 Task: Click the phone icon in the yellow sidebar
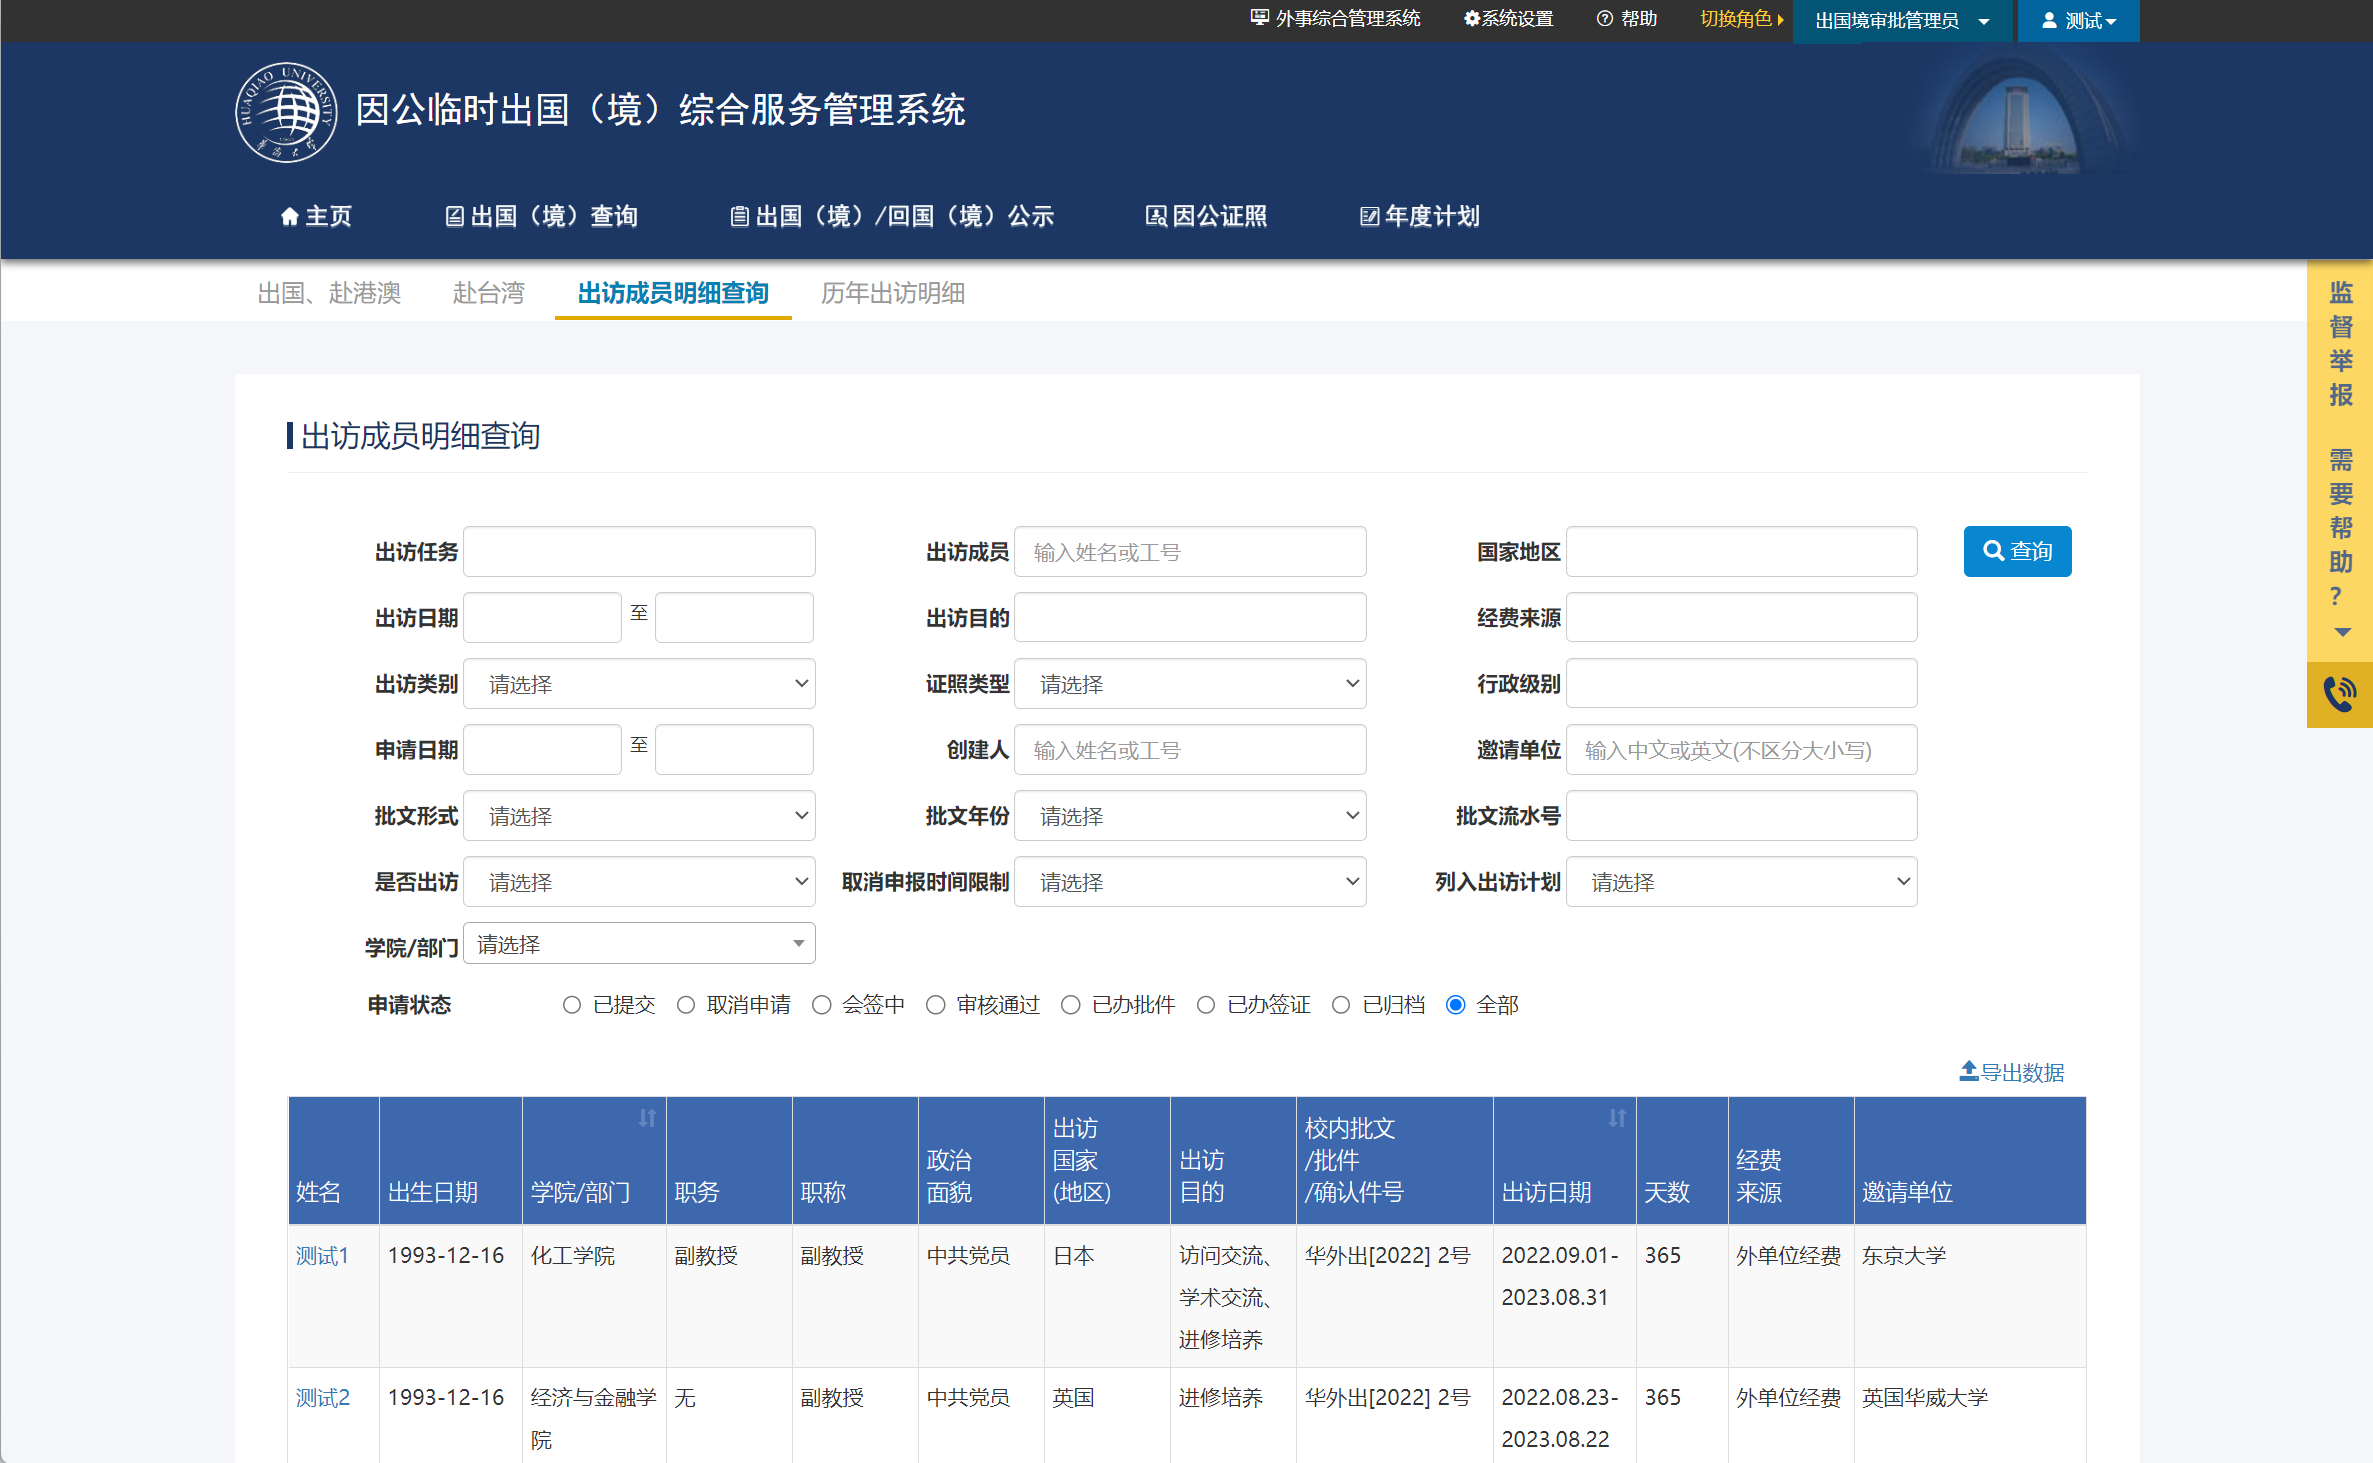(x=2340, y=692)
